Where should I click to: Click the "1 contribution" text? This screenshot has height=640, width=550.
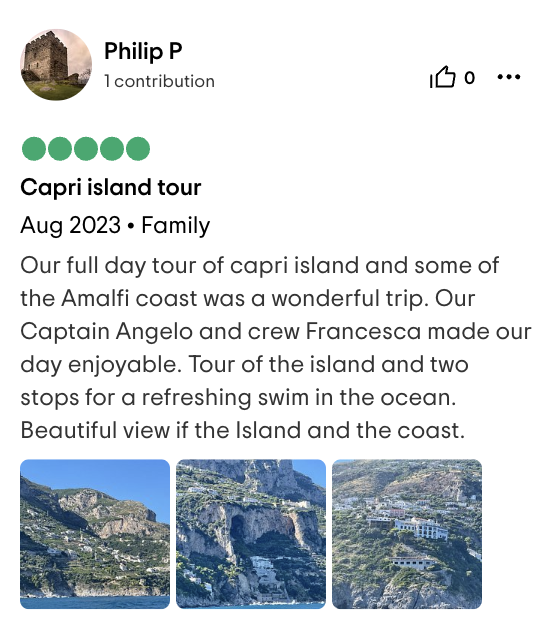click(x=159, y=81)
